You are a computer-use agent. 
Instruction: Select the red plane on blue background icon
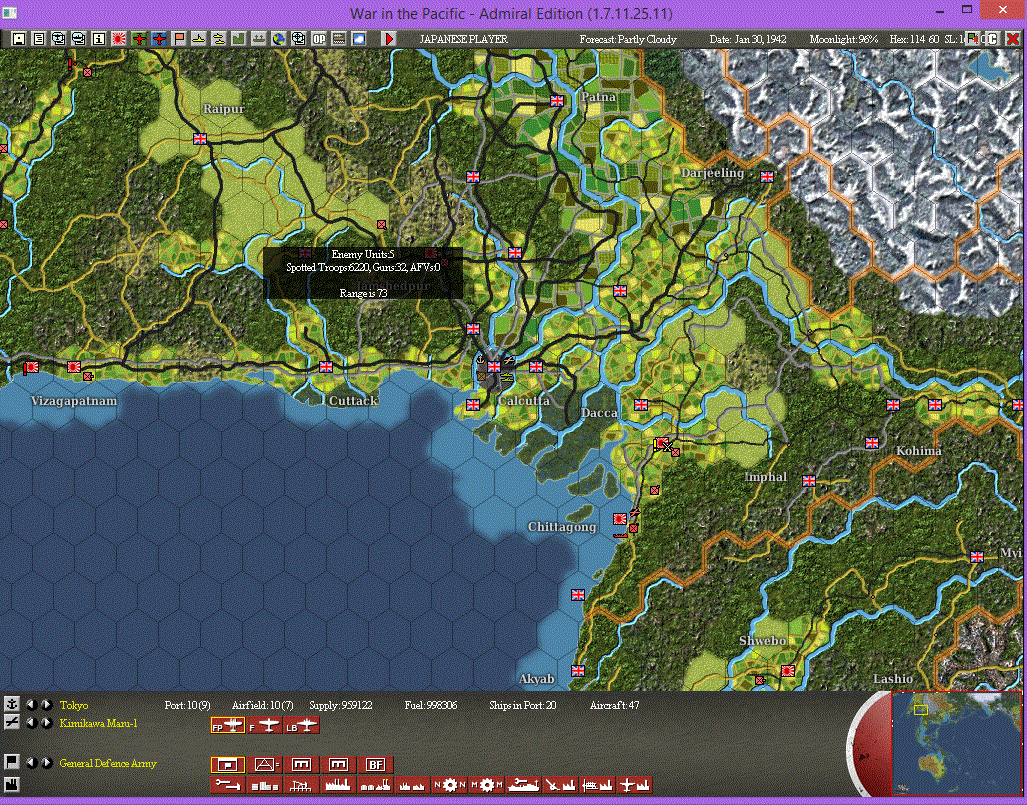tap(159, 39)
